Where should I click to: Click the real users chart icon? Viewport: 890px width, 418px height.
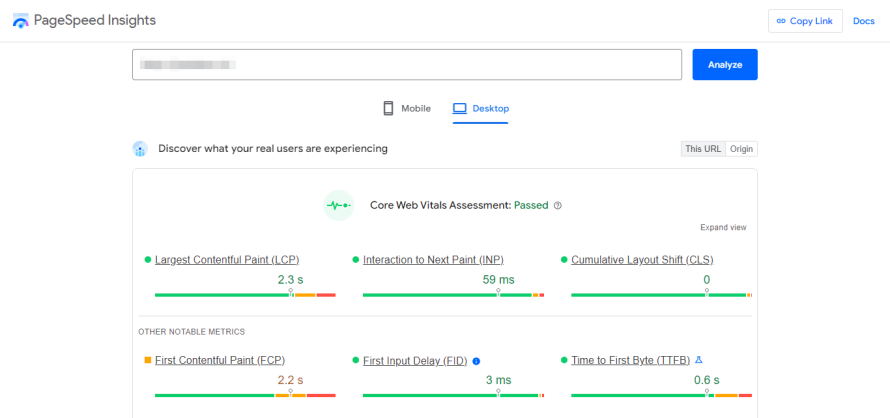140,149
